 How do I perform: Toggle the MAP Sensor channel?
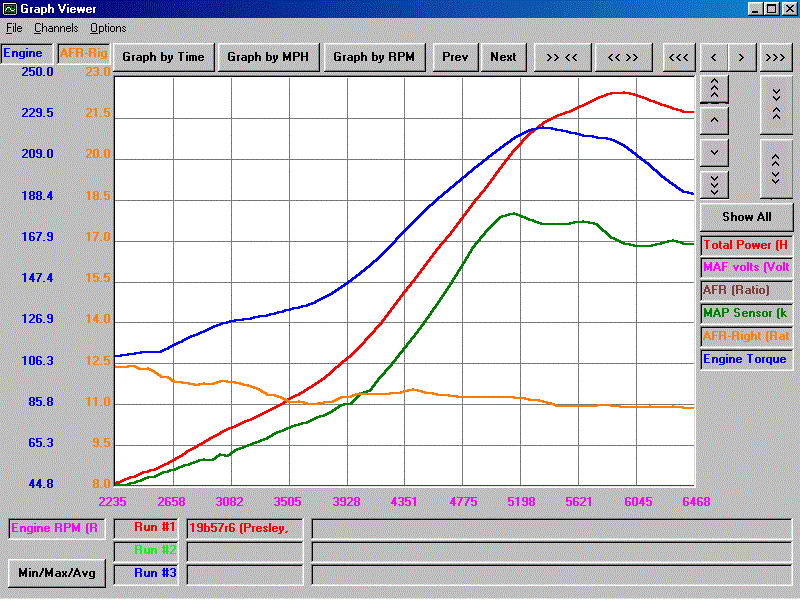(746, 313)
